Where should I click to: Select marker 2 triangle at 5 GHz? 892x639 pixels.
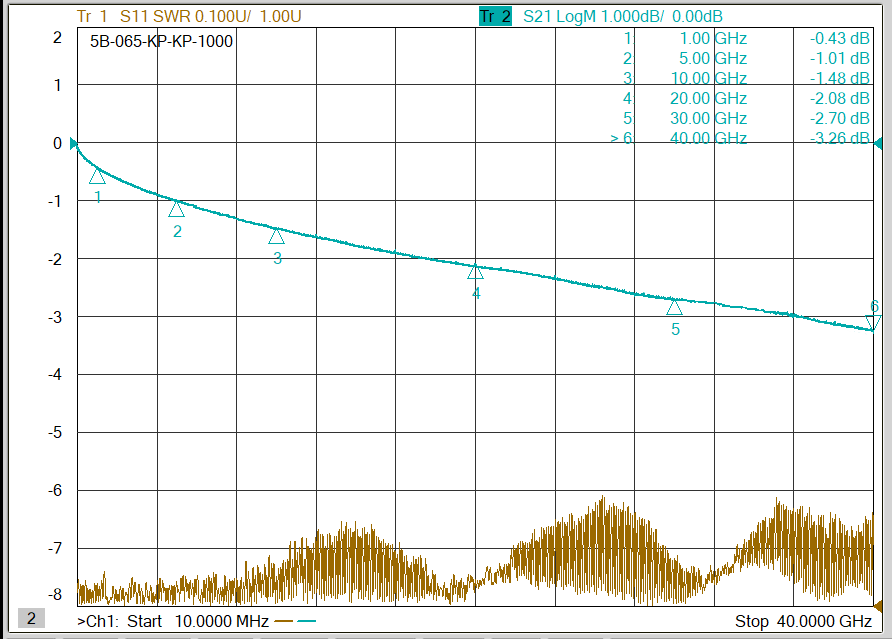(176, 209)
